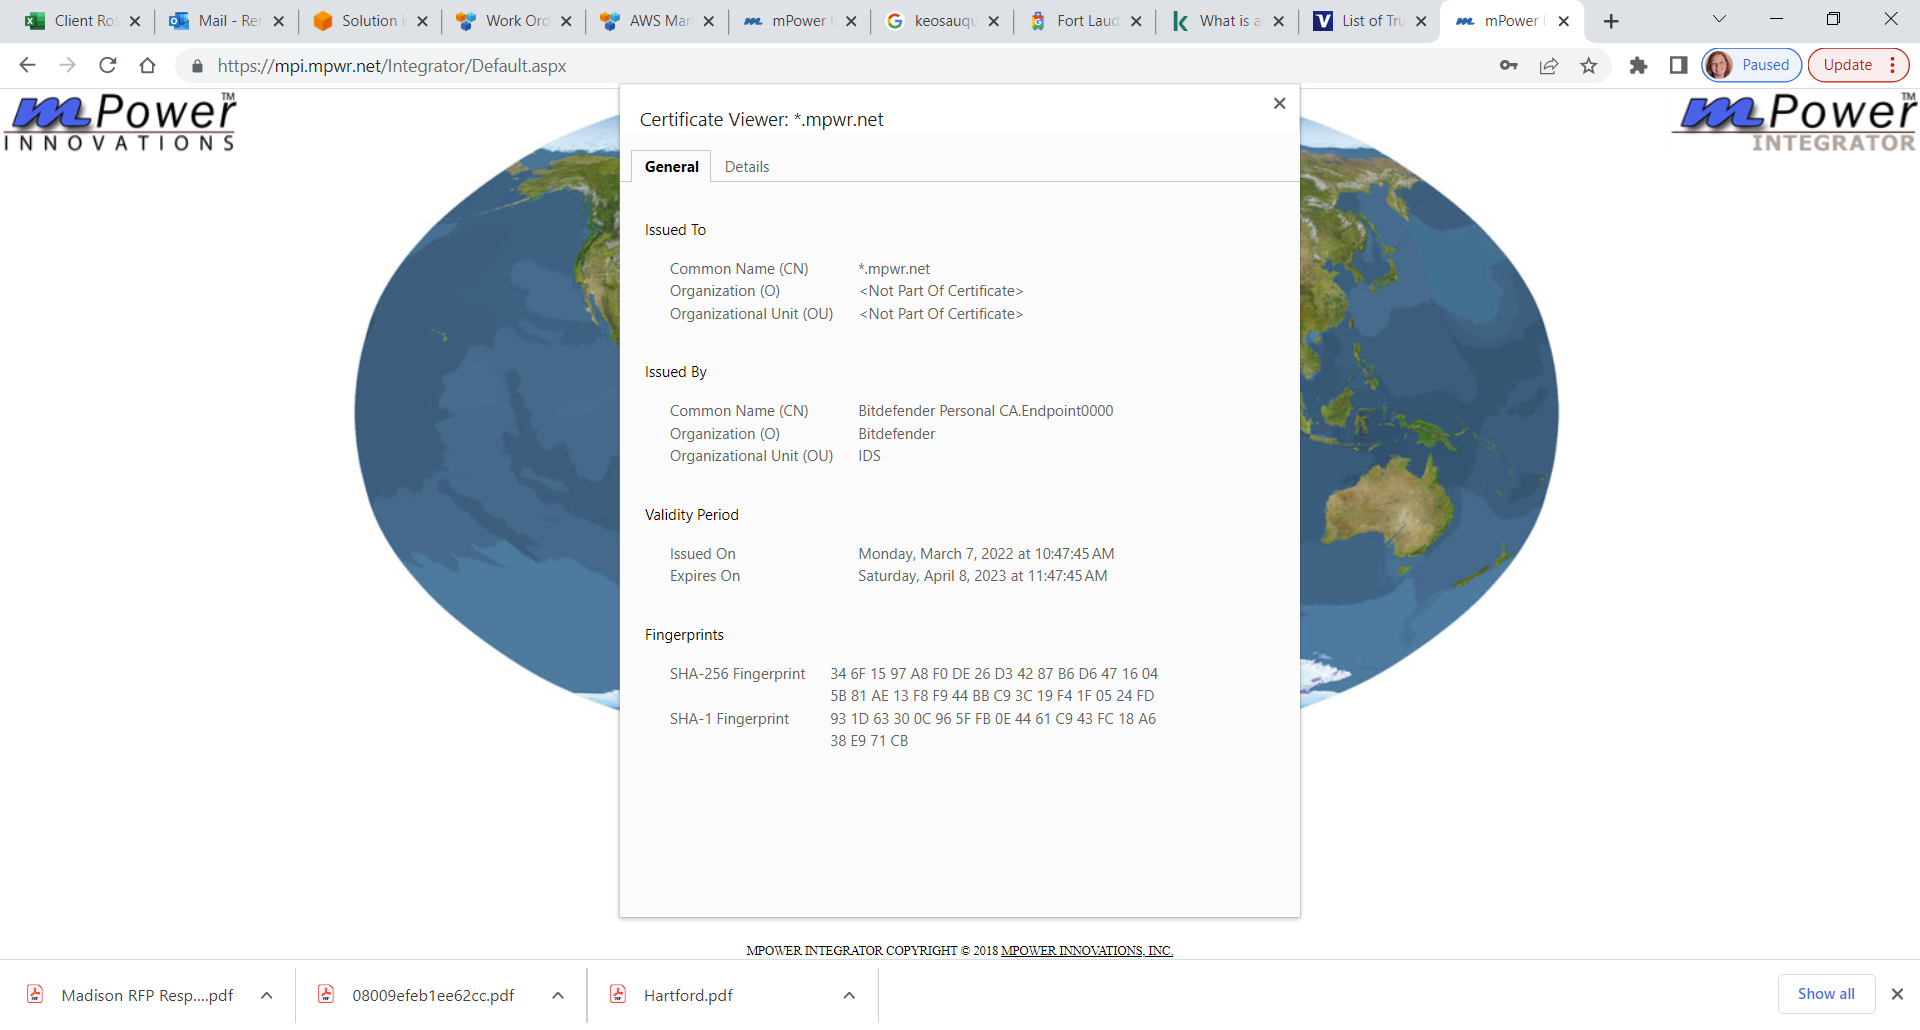Expand 08009efeb1ee62cc.pdf download options
This screenshot has height=1030, width=1920.
pyautogui.click(x=558, y=995)
